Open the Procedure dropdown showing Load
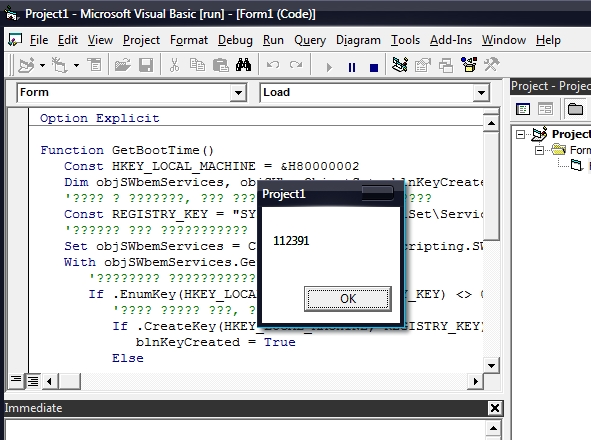This screenshot has width=591, height=440. pos(481,93)
